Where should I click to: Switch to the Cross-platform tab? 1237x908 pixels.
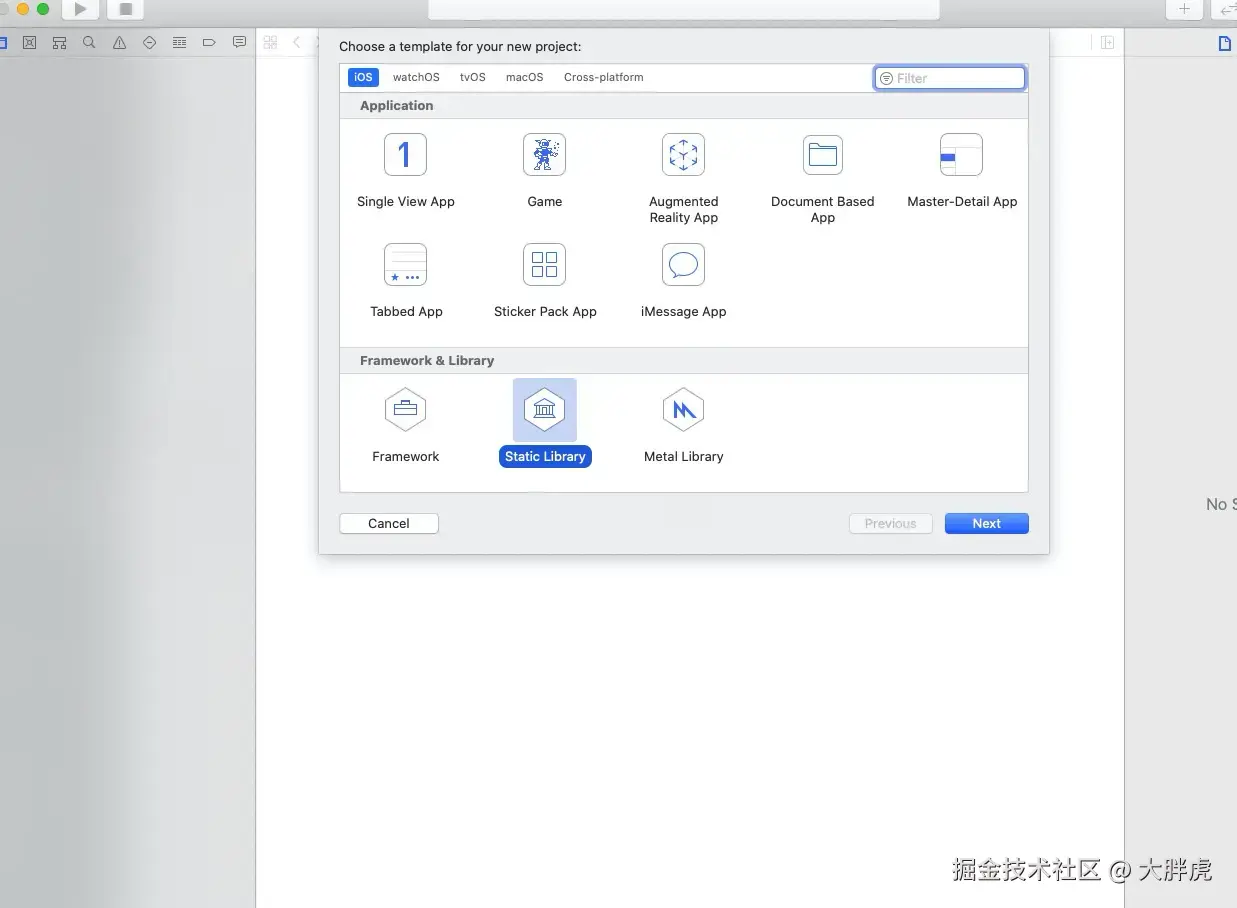pos(603,77)
